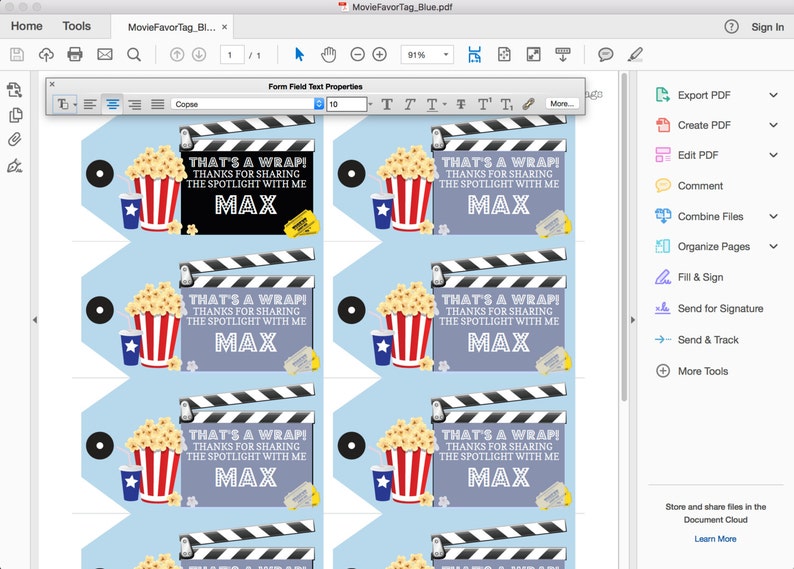Viewport: 794px width, 569px height.
Task: Open Help question mark
Action: pyautogui.click(x=731, y=27)
